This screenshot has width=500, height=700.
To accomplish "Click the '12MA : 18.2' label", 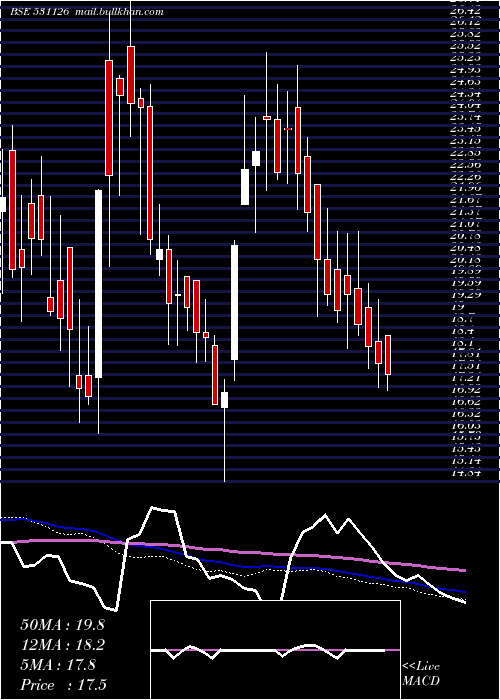I will pos(62,644).
